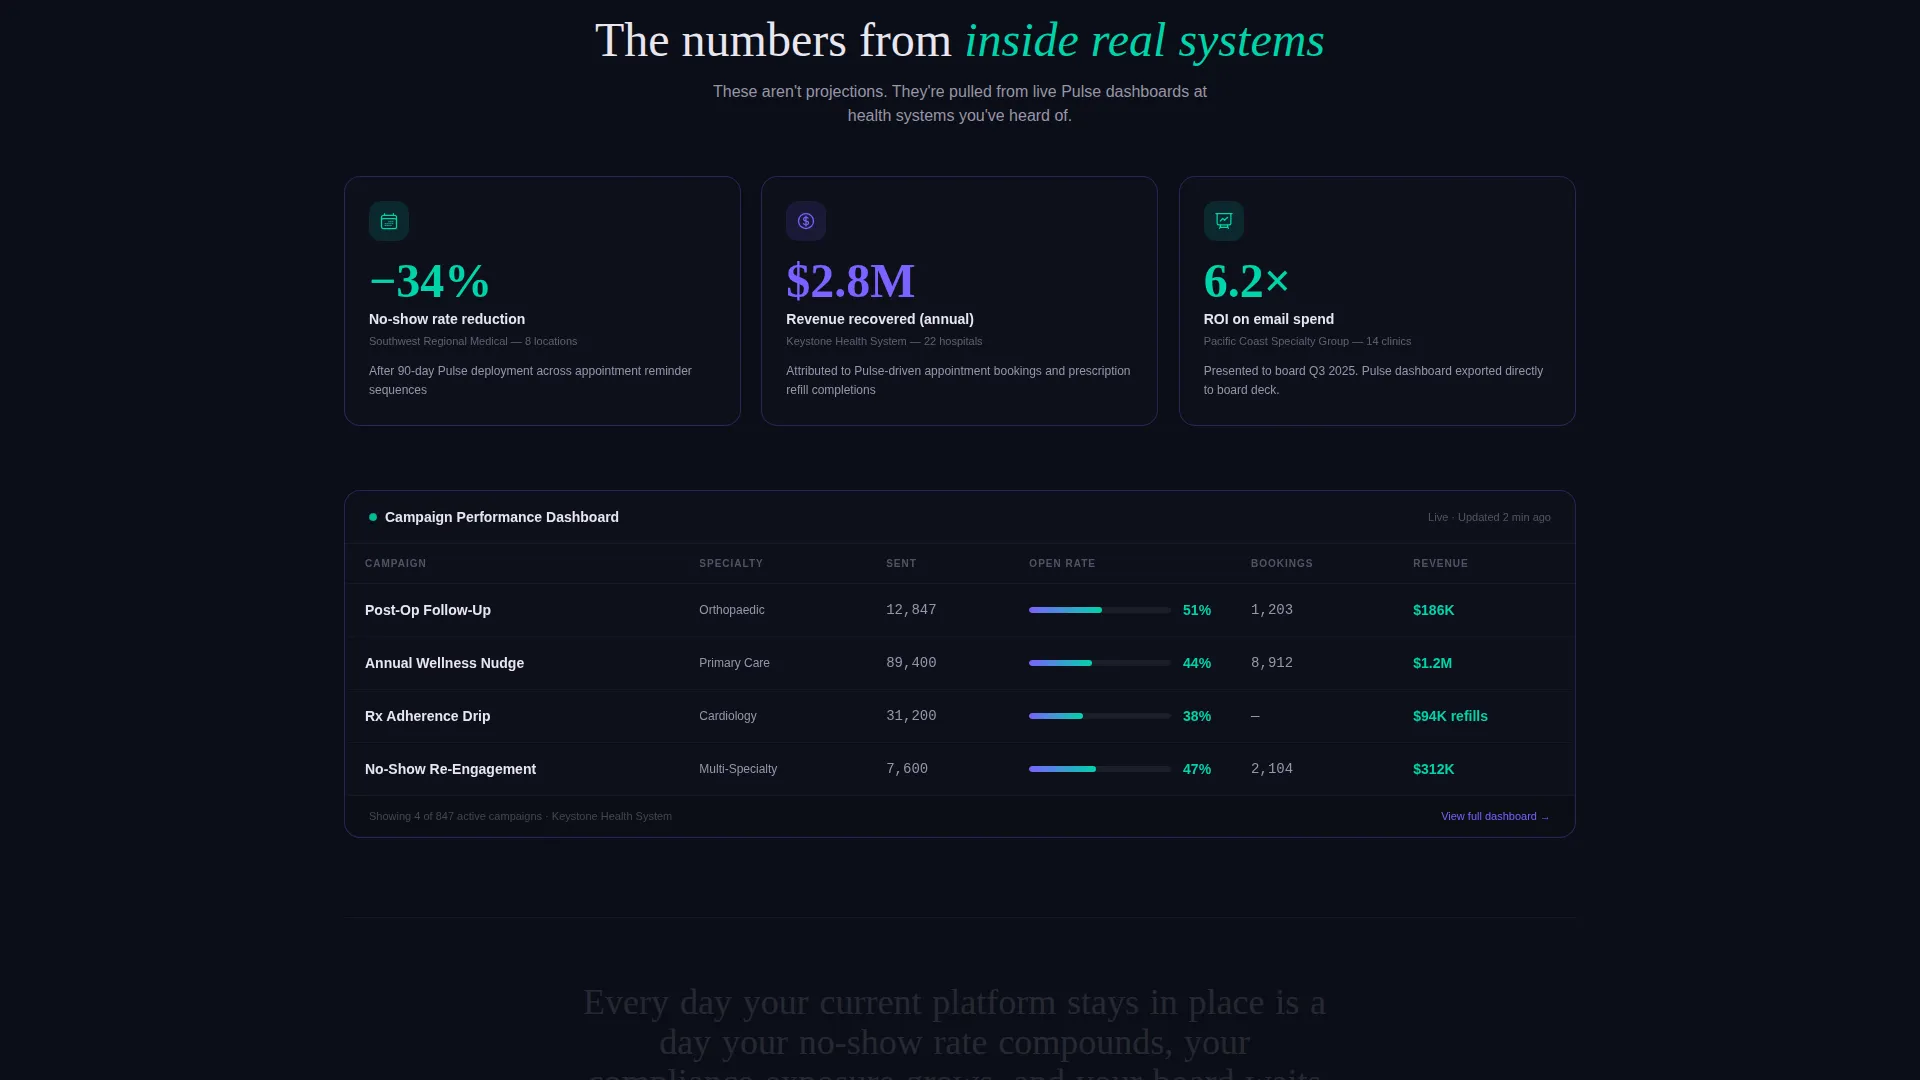Viewport: 1920px width, 1080px height.
Task: Click the calendar icon on the no-show card
Action: click(389, 221)
